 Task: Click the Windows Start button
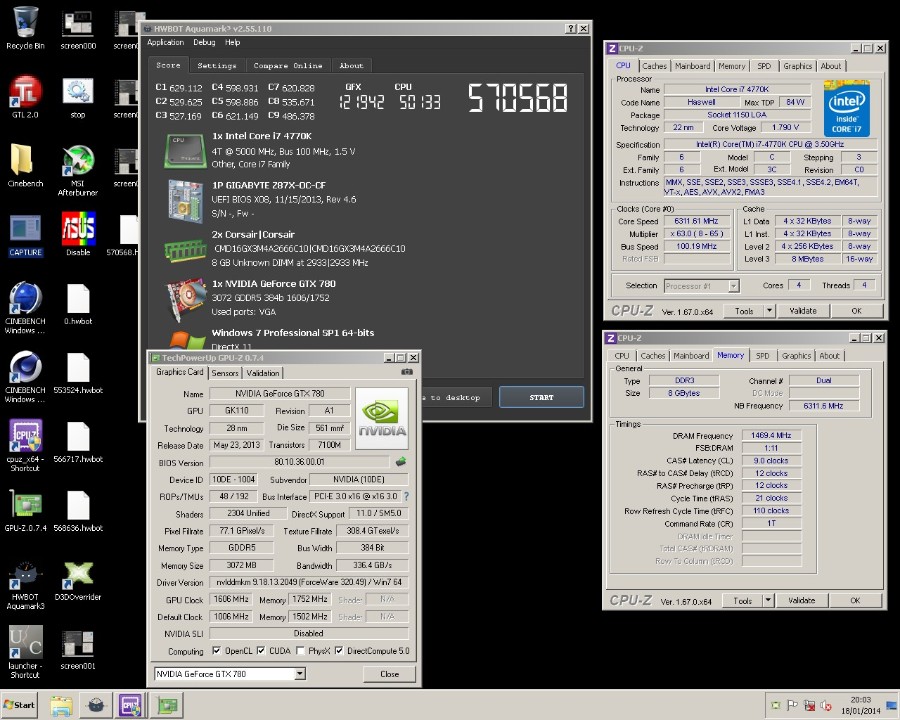20,706
